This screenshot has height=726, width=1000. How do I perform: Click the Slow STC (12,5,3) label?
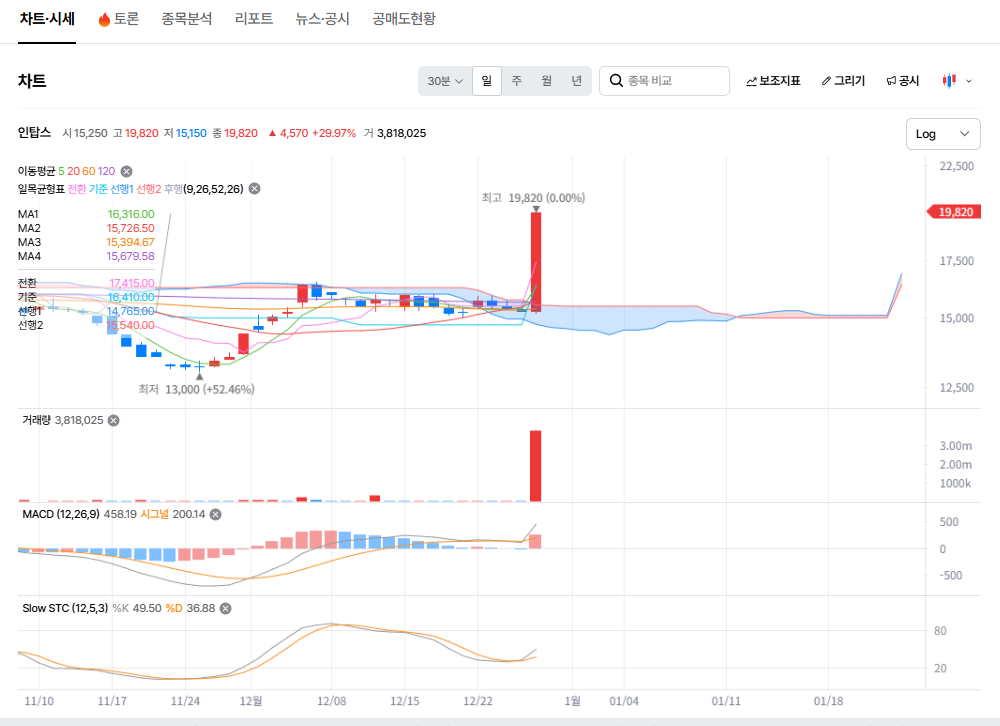(65, 609)
